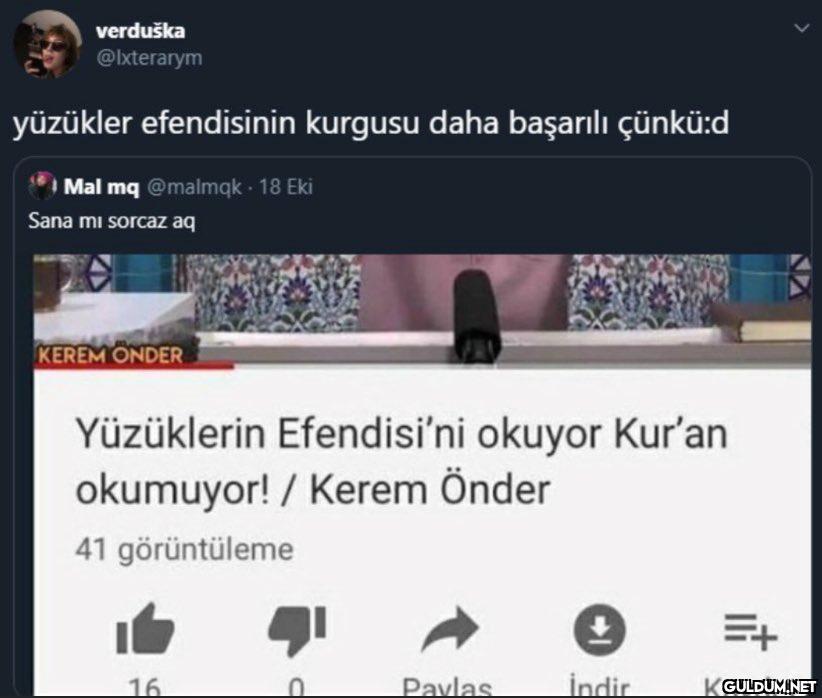Open verduška's profile avatar
822x698 pixels.
48,44
